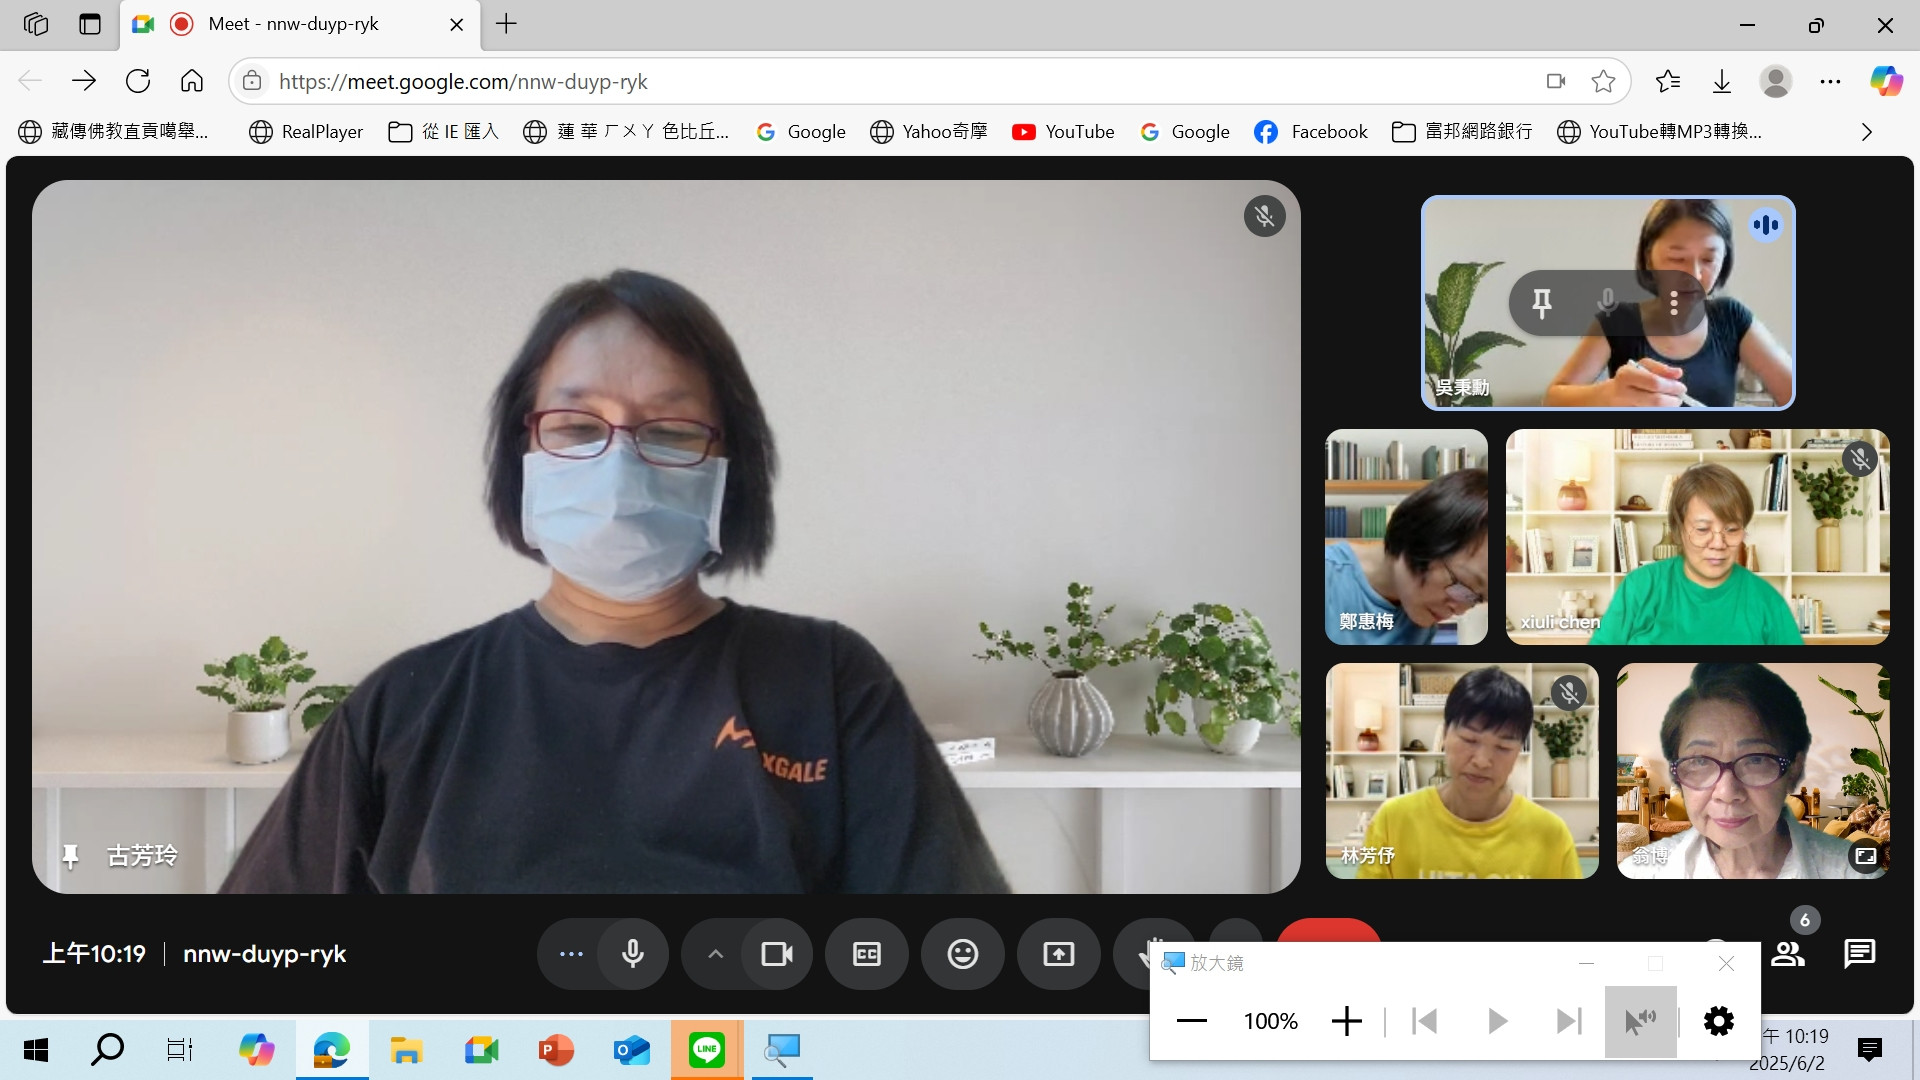Open the new tab plus button
The height and width of the screenshot is (1080, 1920).
click(x=507, y=24)
